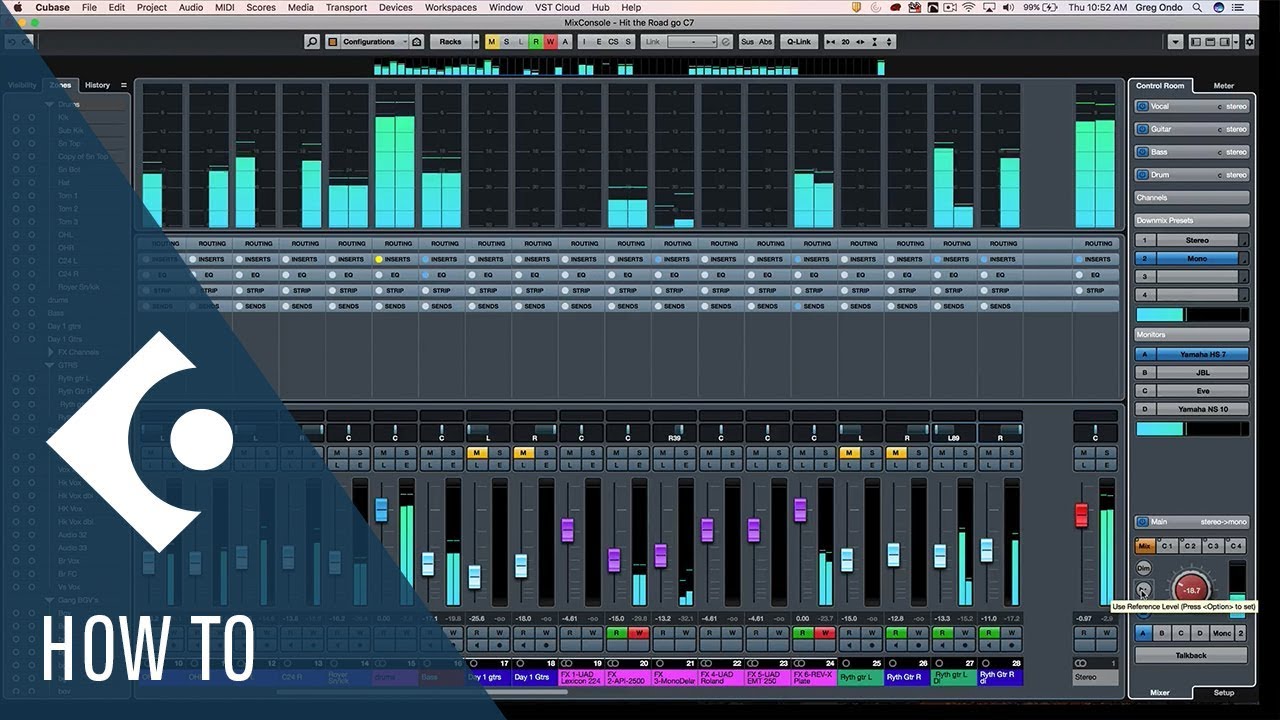The height and width of the screenshot is (720, 1280).
Task: Select monitor B in lower selector row
Action: 1161,633
